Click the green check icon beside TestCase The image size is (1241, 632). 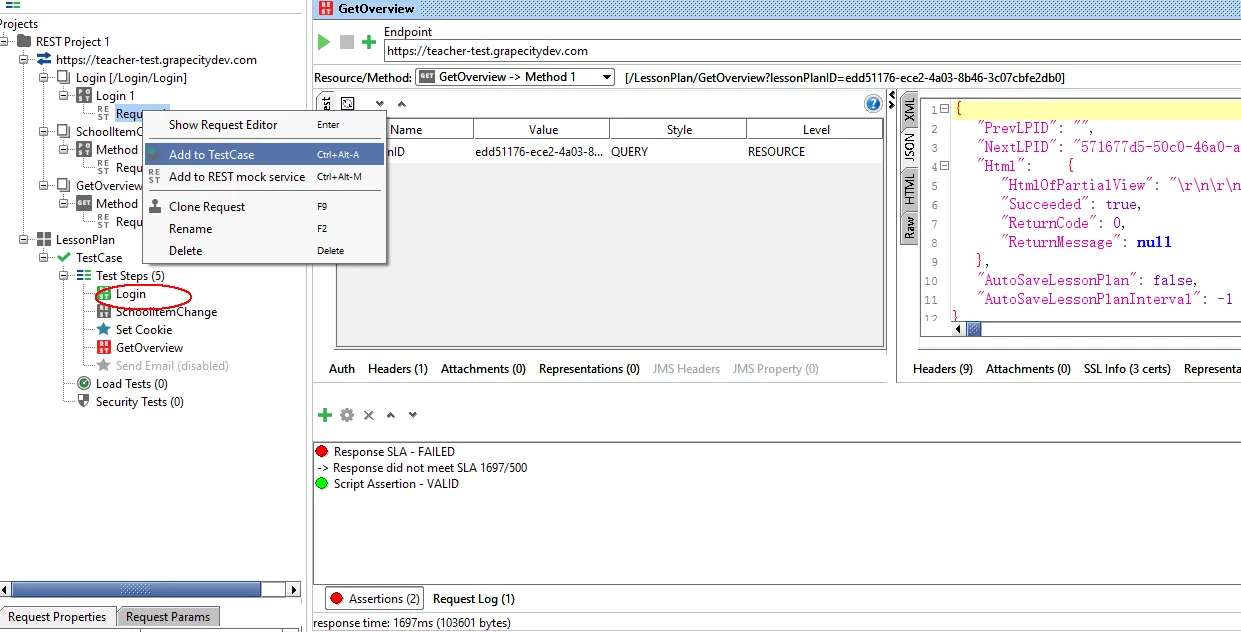tap(65, 258)
